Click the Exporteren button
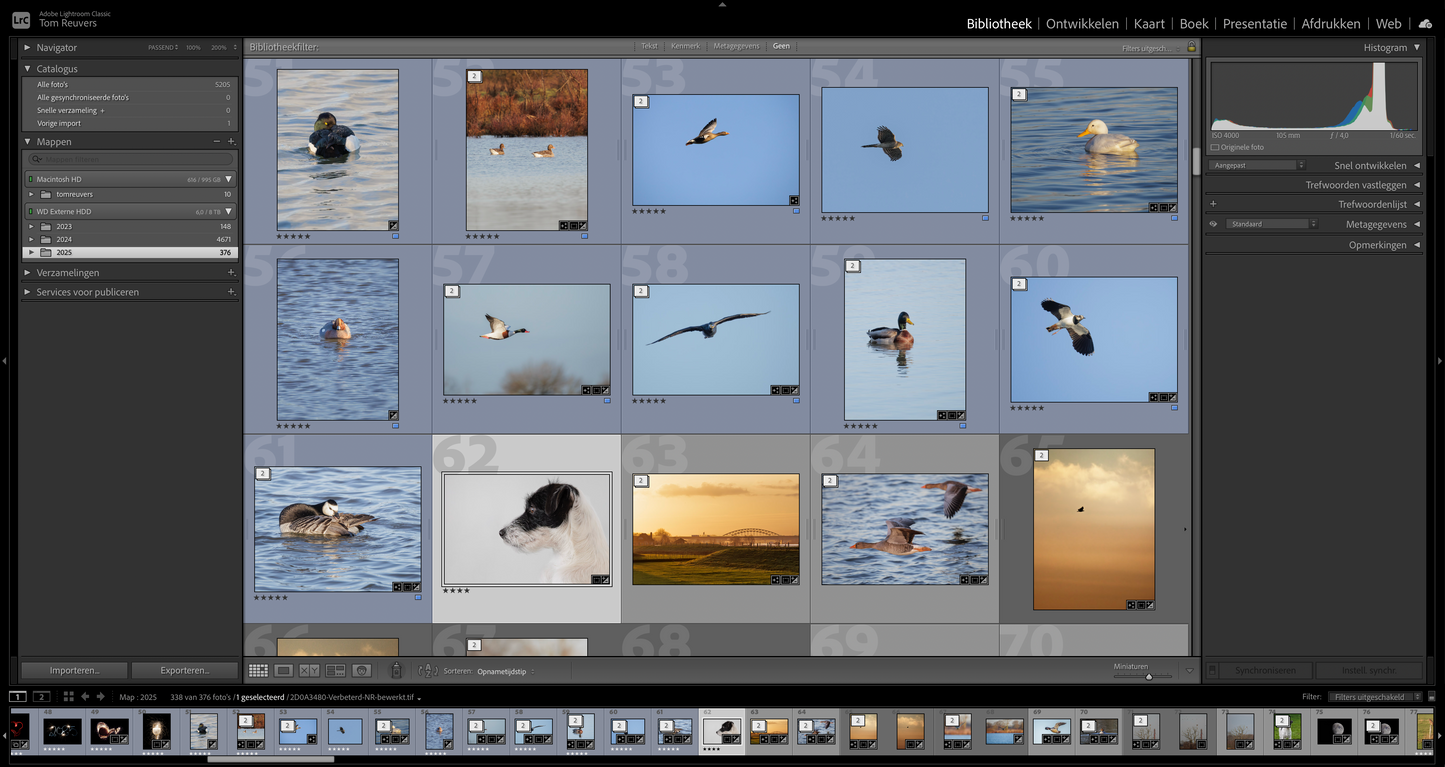 tap(184, 670)
